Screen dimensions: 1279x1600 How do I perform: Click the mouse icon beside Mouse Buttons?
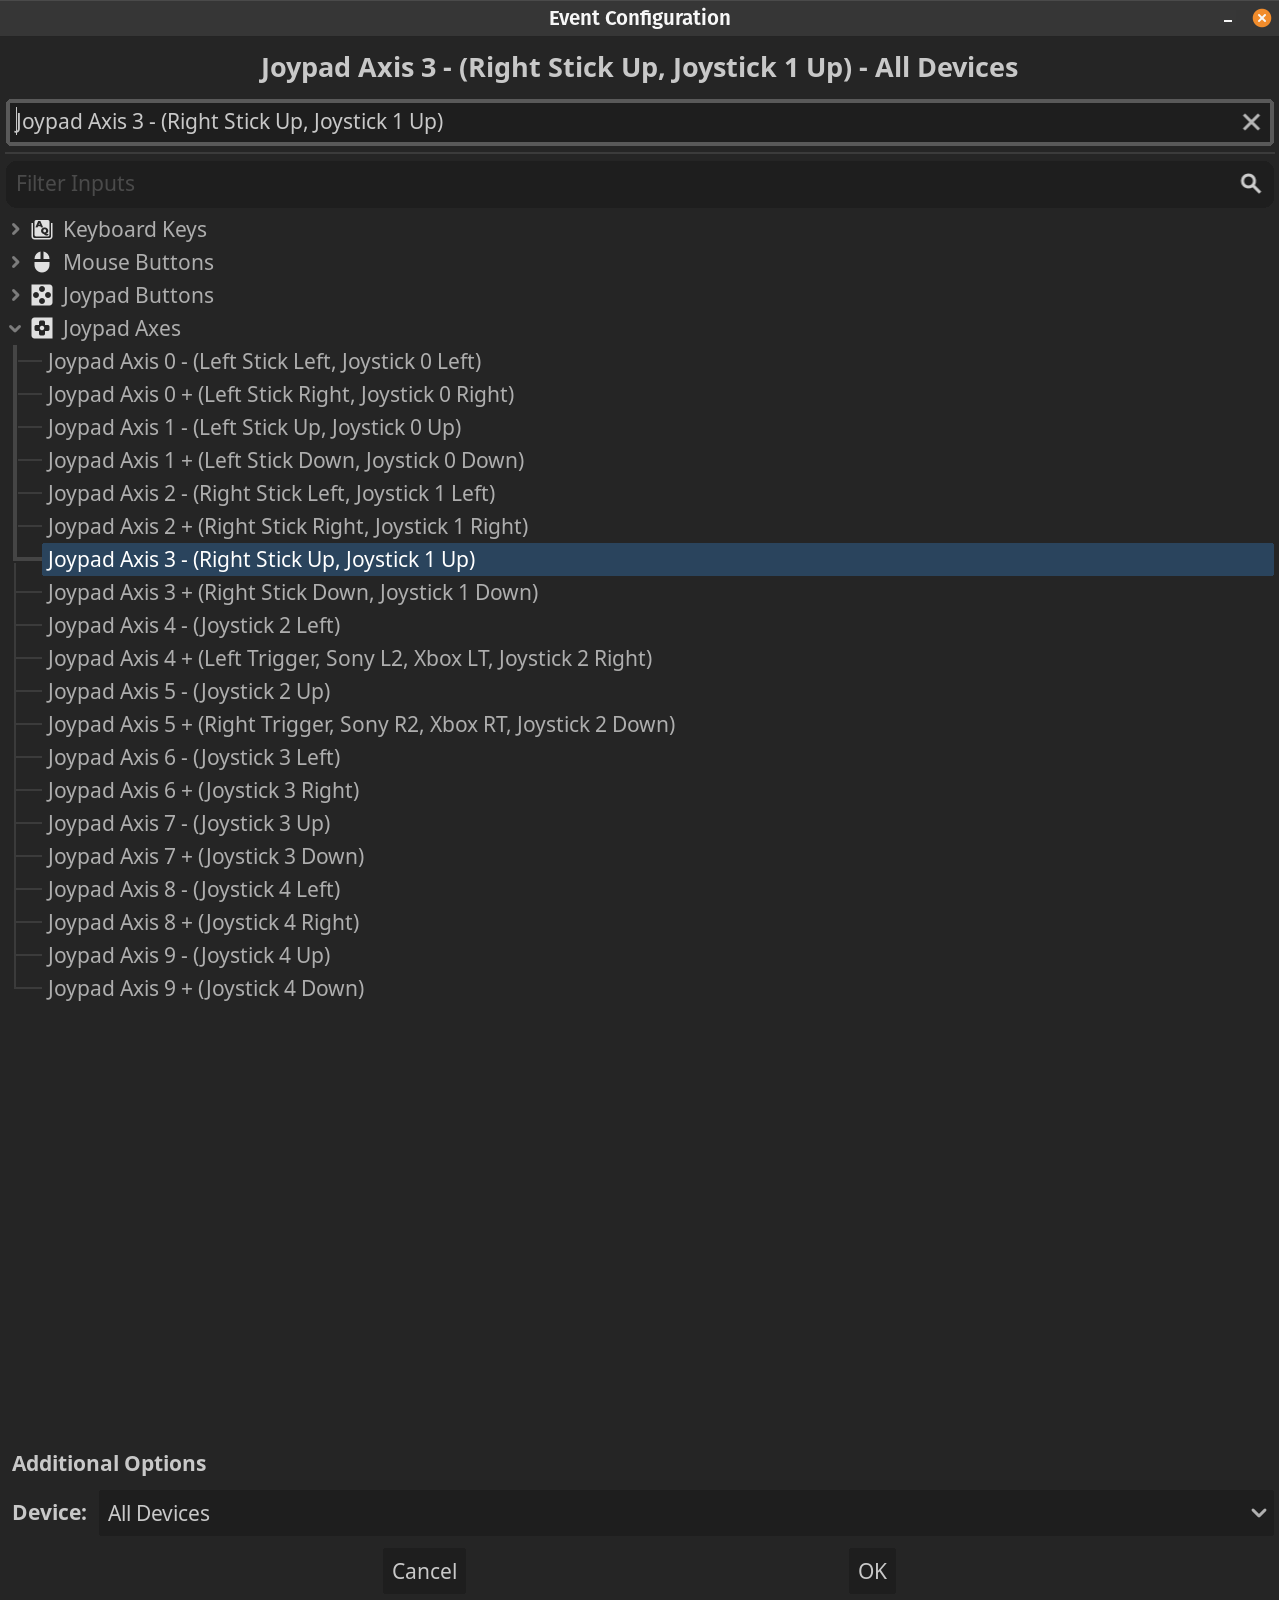click(x=42, y=262)
